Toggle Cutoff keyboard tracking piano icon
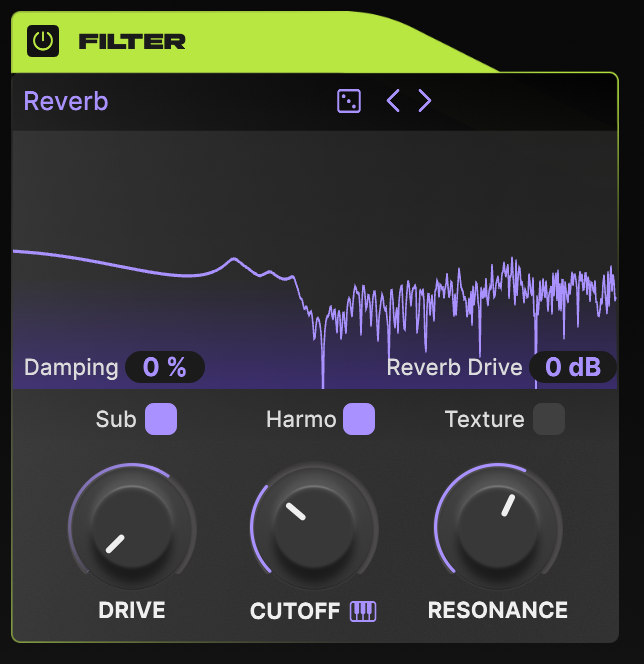The image size is (644, 664). coord(363,611)
